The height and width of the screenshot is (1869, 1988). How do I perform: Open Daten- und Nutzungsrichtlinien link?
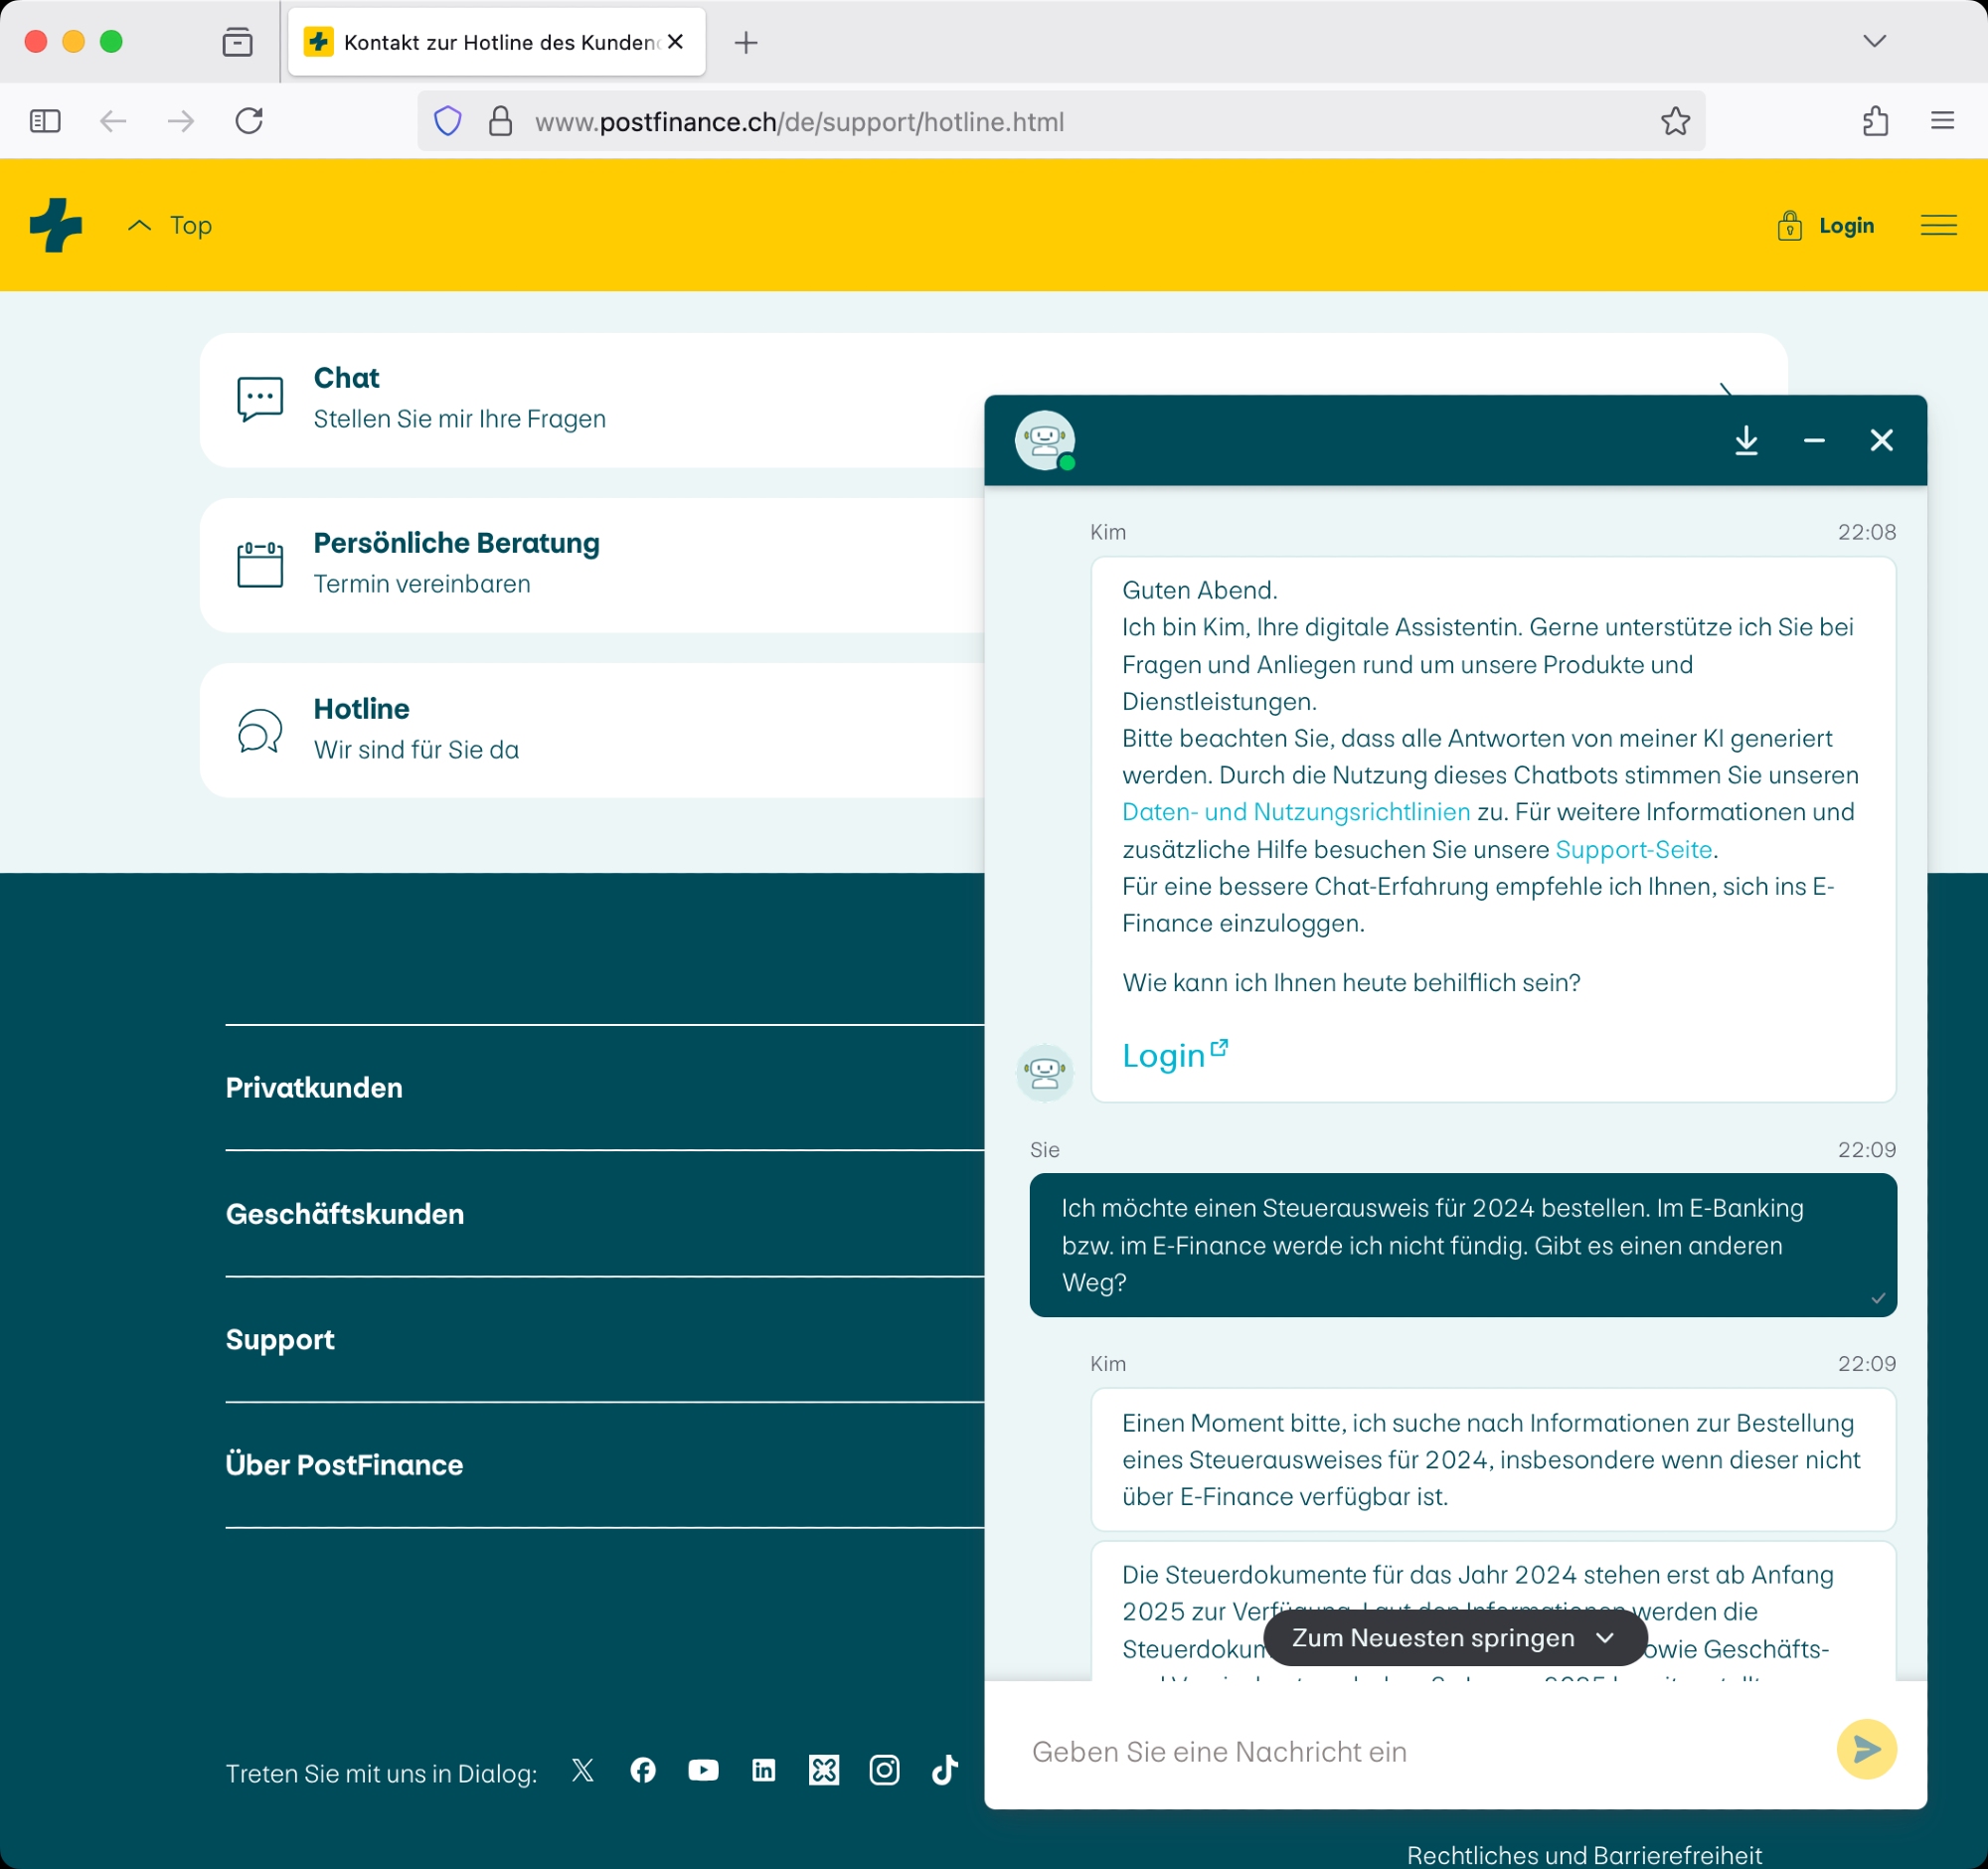(x=1295, y=812)
